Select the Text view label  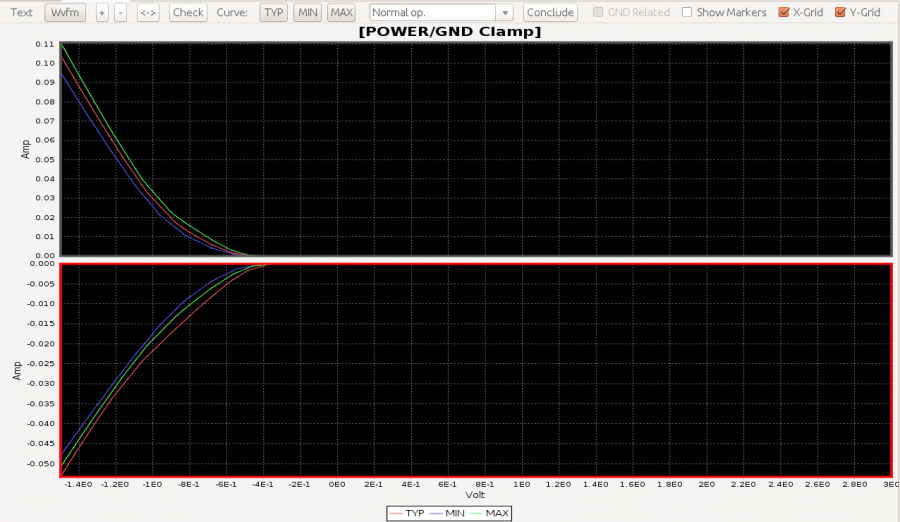coord(21,13)
